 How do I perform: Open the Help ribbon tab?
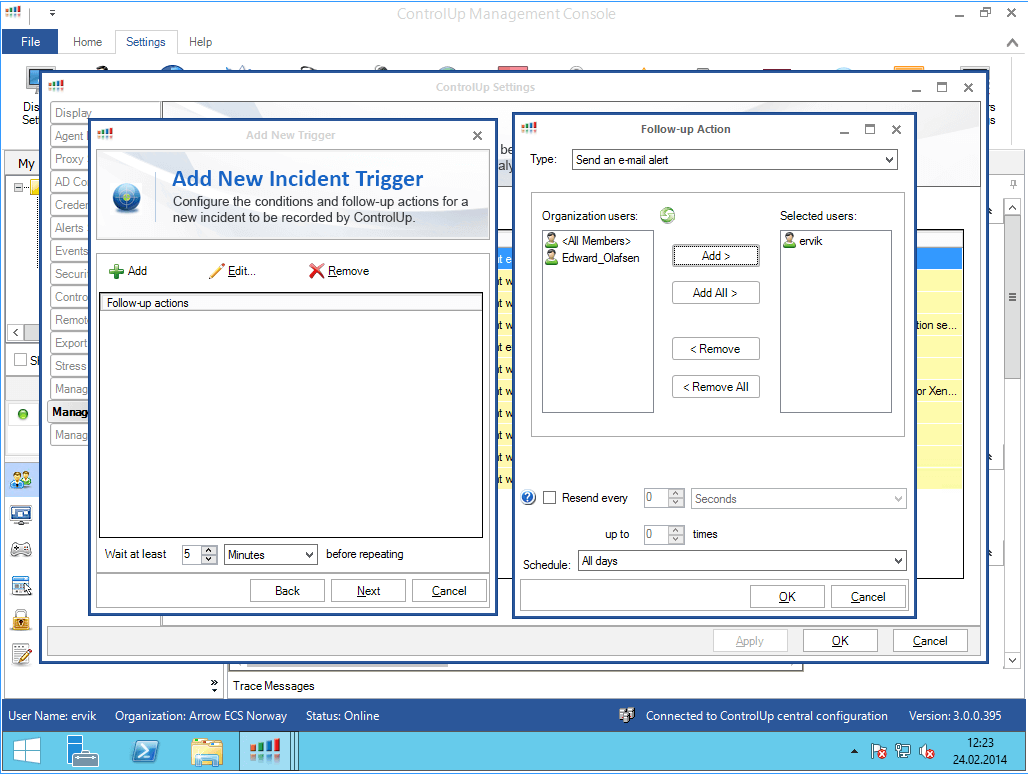coord(200,42)
